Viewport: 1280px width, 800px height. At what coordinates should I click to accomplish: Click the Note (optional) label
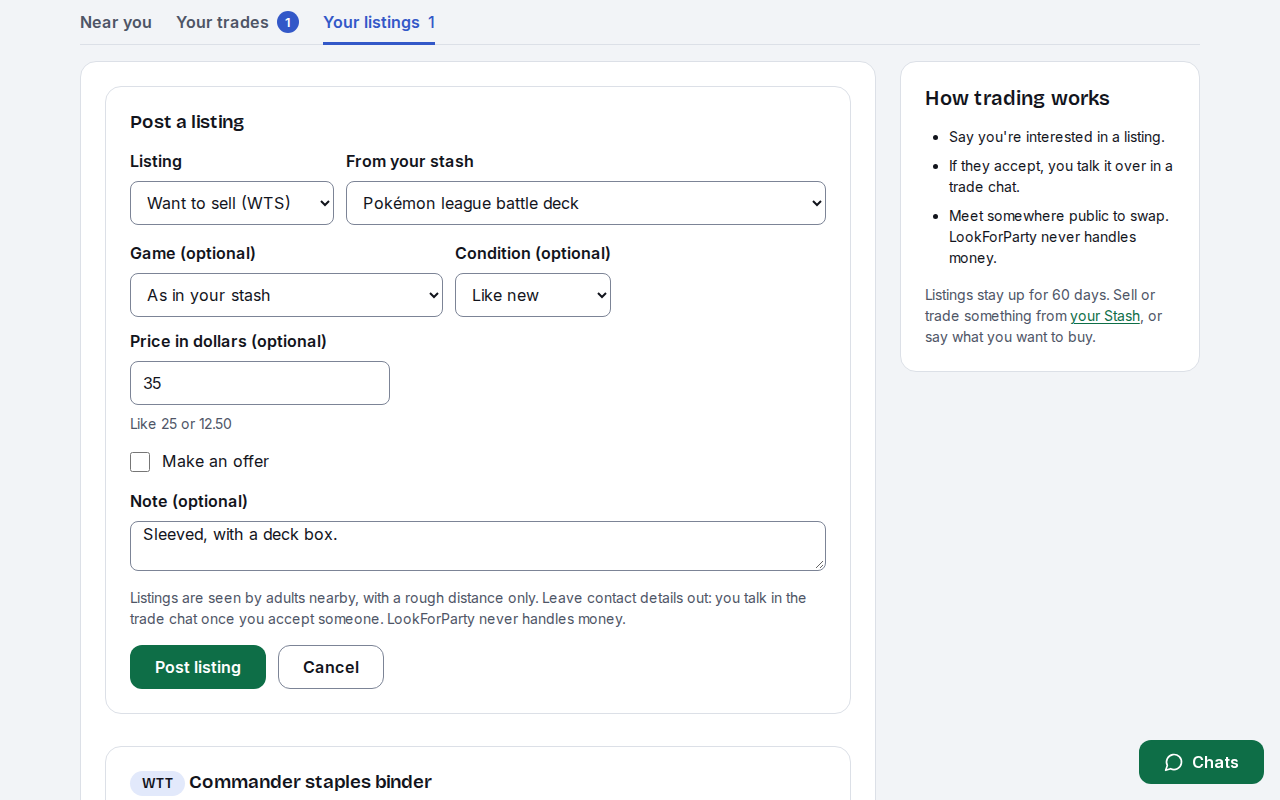(189, 501)
